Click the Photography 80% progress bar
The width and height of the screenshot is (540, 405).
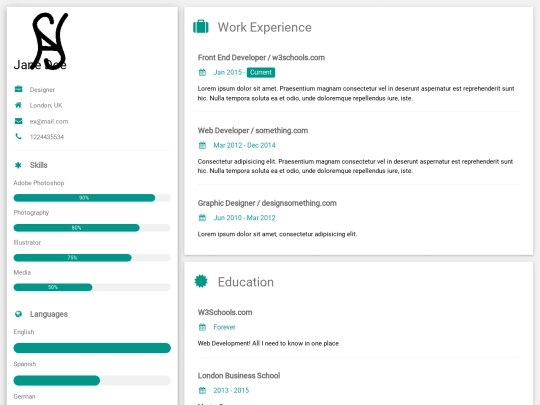click(x=92, y=228)
